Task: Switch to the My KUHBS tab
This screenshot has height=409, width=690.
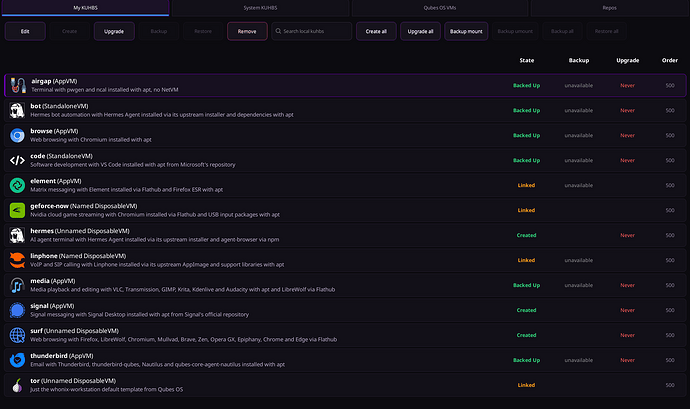Action: click(85, 8)
